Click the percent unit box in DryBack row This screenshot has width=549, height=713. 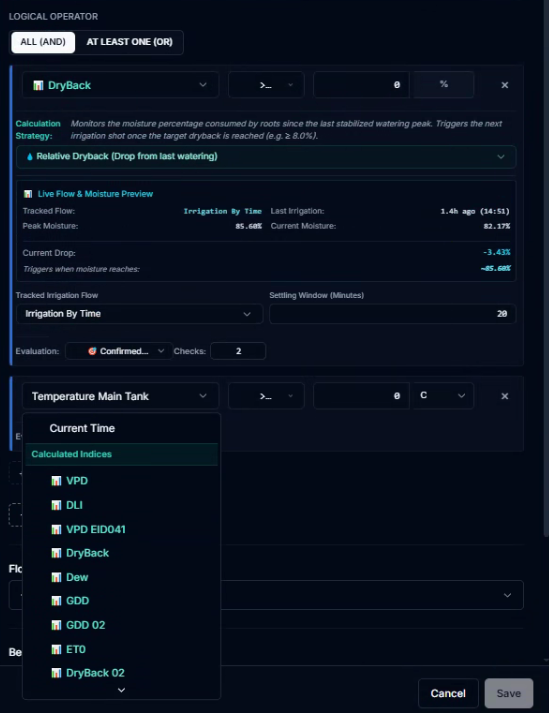(443, 85)
